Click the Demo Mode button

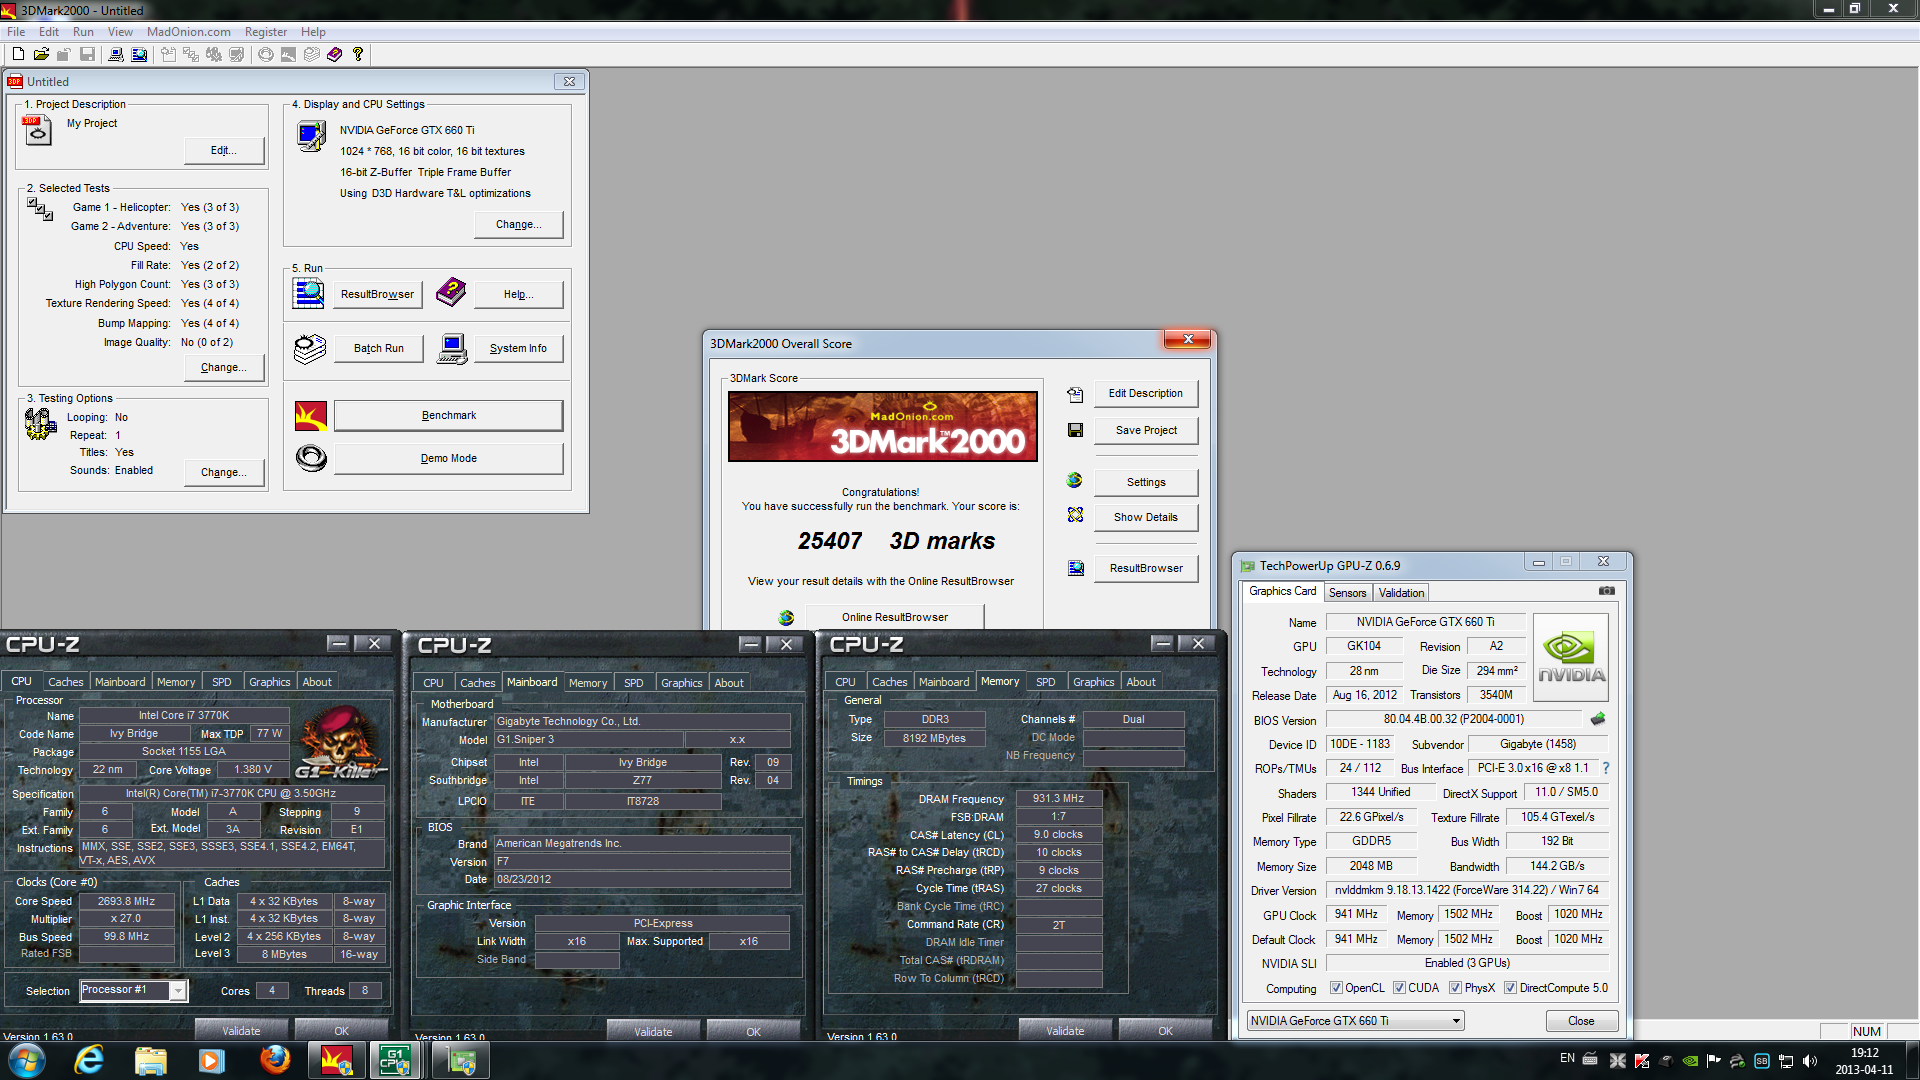pos(448,459)
